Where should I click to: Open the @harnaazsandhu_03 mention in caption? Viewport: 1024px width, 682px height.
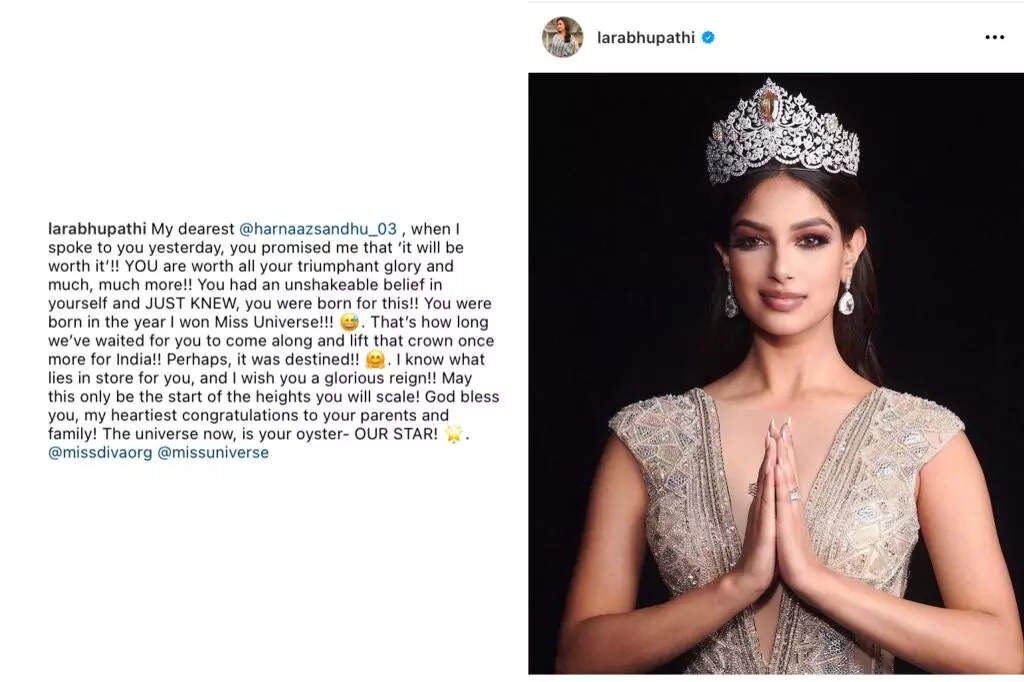tap(318, 229)
